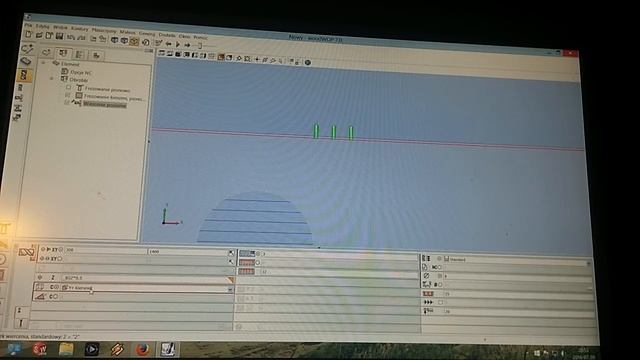Click the bottom-most left sidebar tool icon

(x=17, y=118)
